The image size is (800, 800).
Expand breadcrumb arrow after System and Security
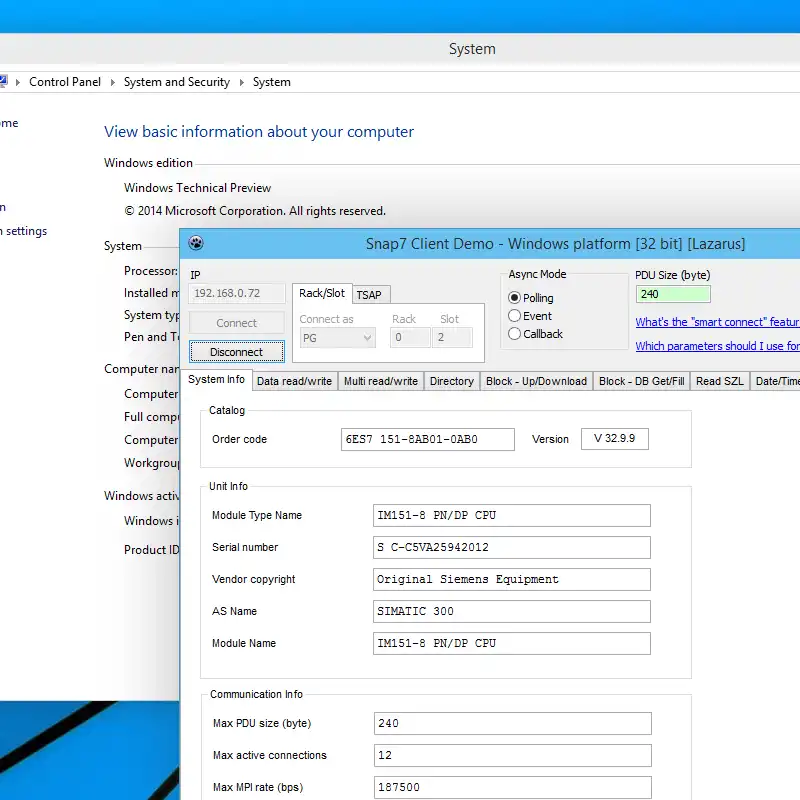[242, 82]
